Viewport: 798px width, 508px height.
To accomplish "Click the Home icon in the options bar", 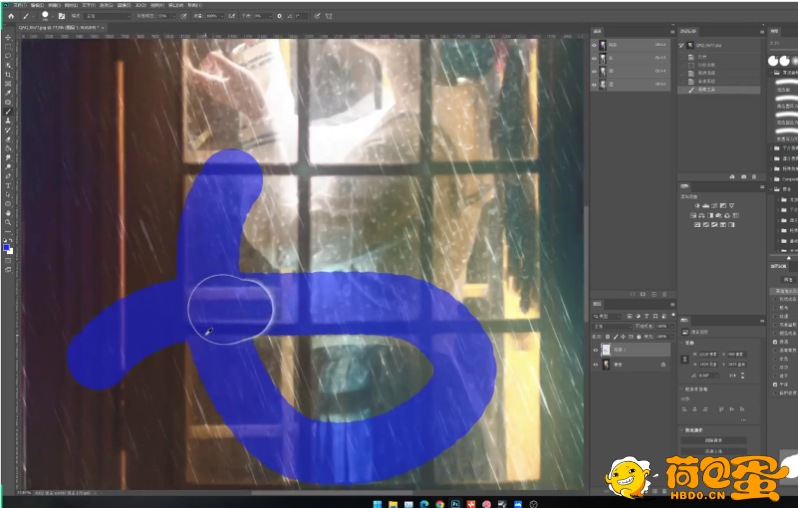I will click(11, 16).
